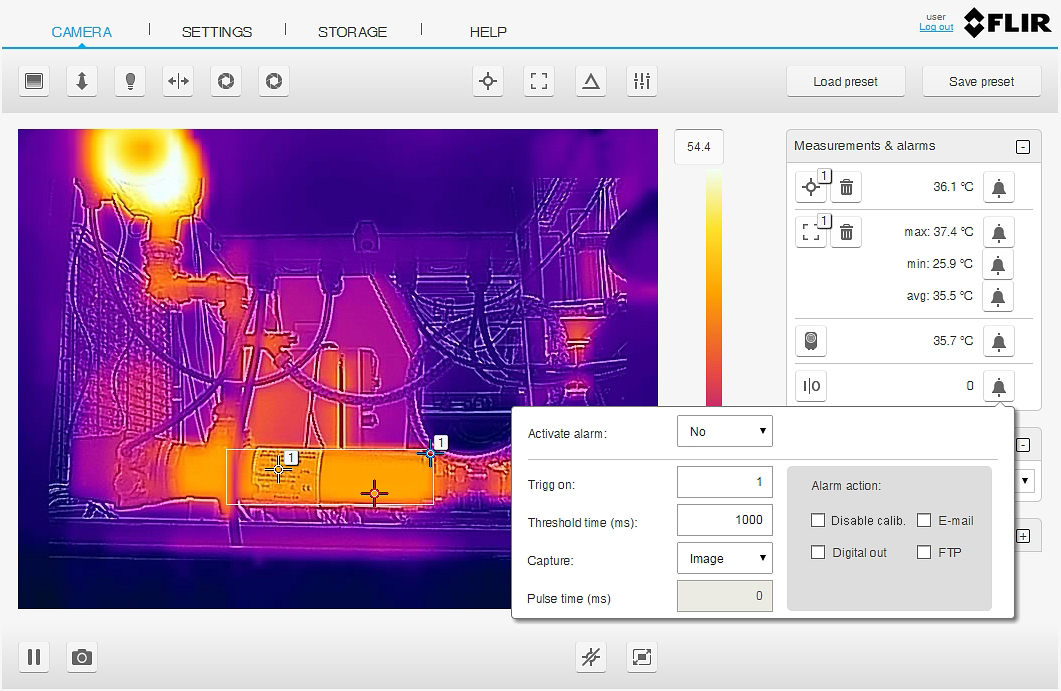Image resolution: width=1061 pixels, height=691 pixels.
Task: Click the Log out link
Action: [936, 27]
